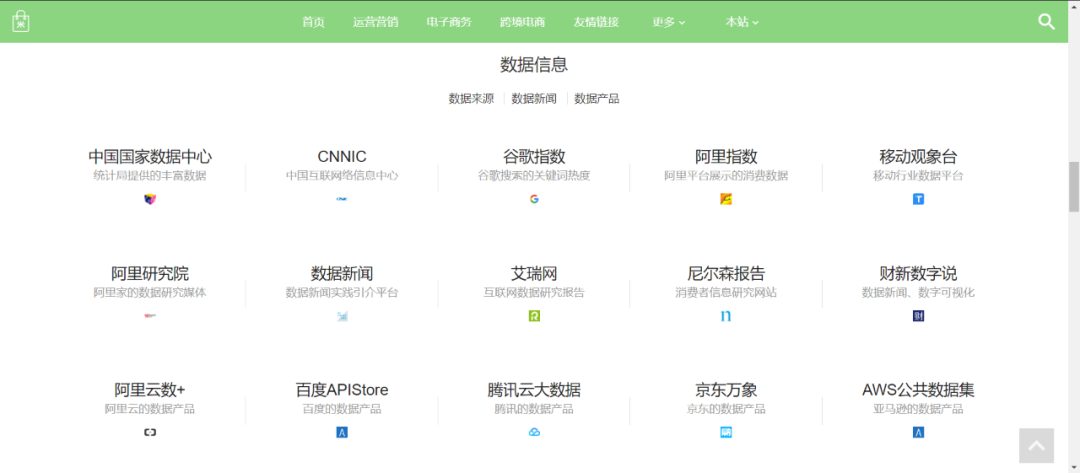Click the 财新数字说 favicon icon
1080x473 pixels.
[x=918, y=316]
